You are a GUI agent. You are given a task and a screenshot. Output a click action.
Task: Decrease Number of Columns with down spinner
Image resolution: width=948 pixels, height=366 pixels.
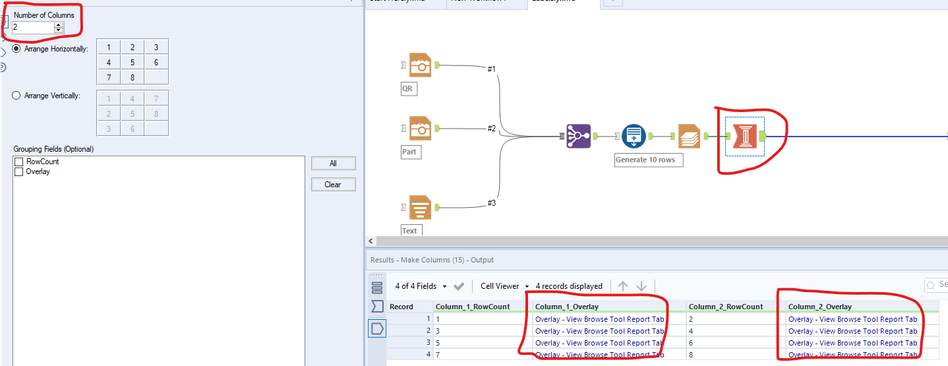click(x=59, y=30)
